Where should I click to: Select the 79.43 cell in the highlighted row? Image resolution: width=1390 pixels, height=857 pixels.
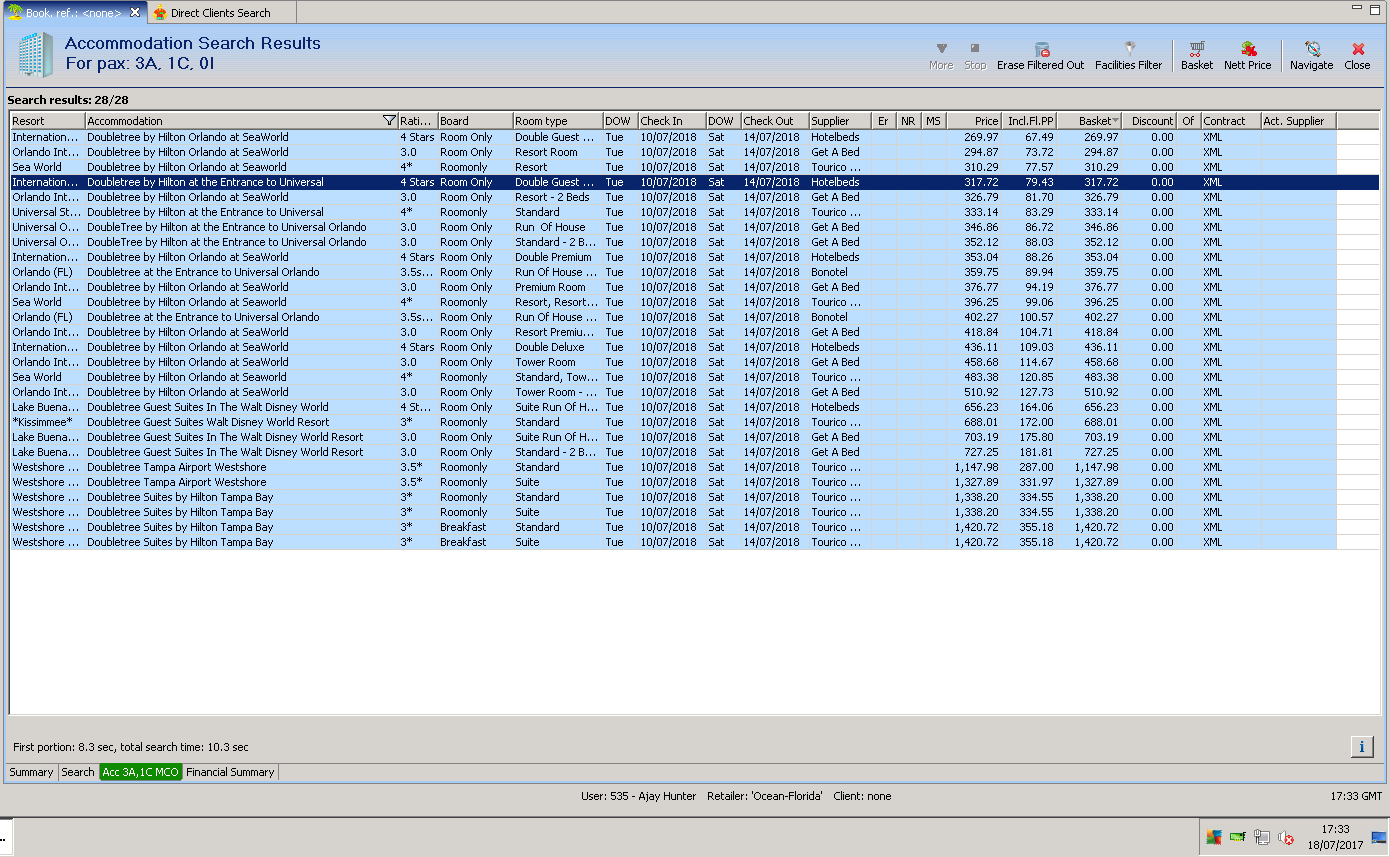(x=1029, y=182)
